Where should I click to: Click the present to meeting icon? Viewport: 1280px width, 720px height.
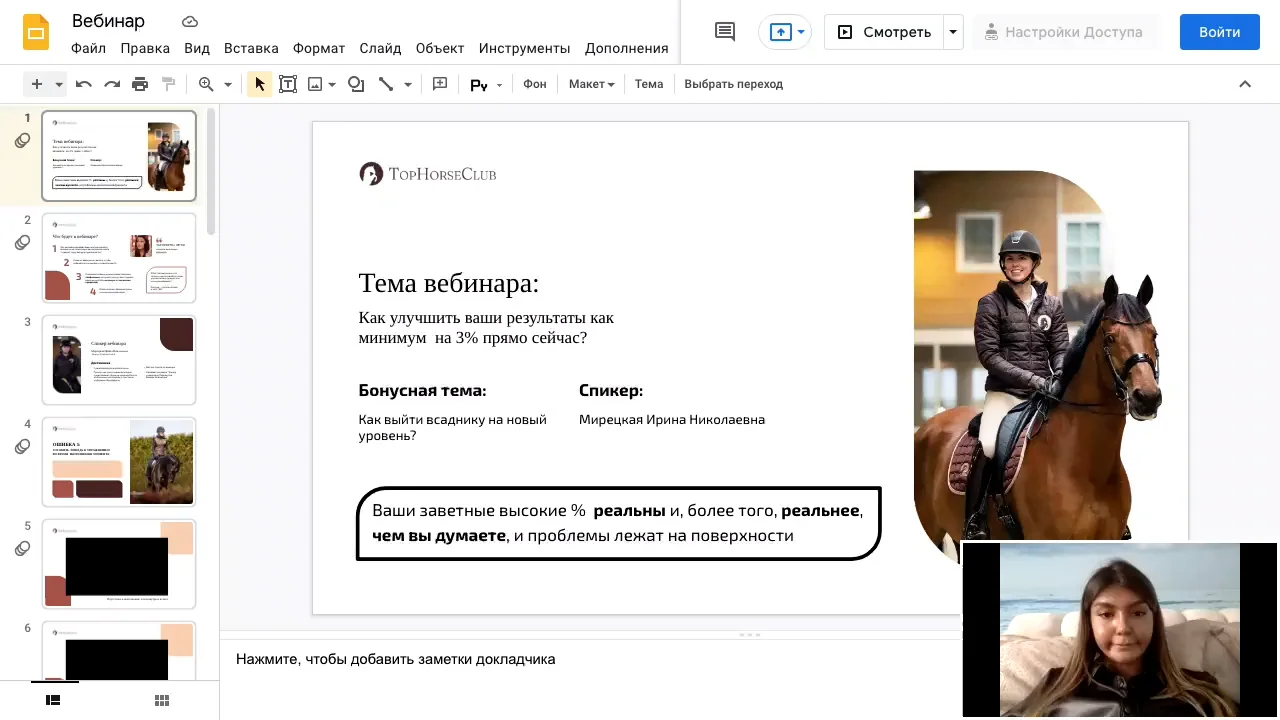coord(780,32)
